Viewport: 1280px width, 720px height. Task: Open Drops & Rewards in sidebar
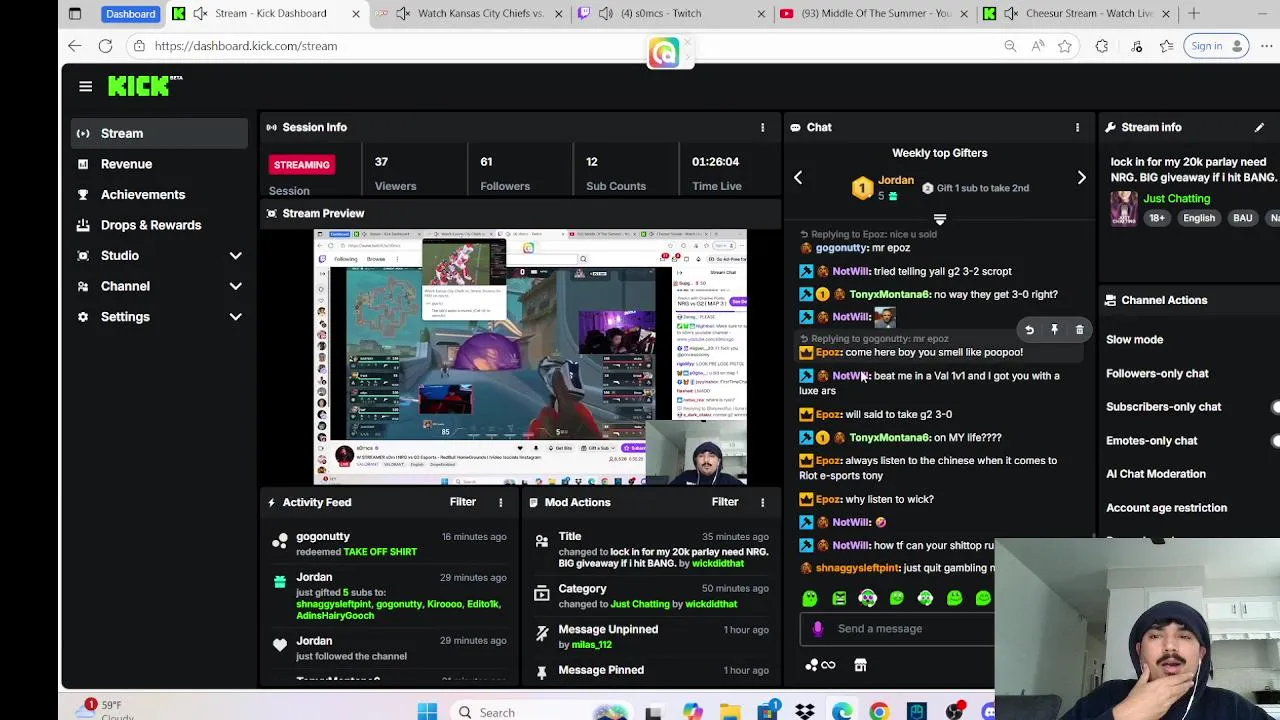159,225
